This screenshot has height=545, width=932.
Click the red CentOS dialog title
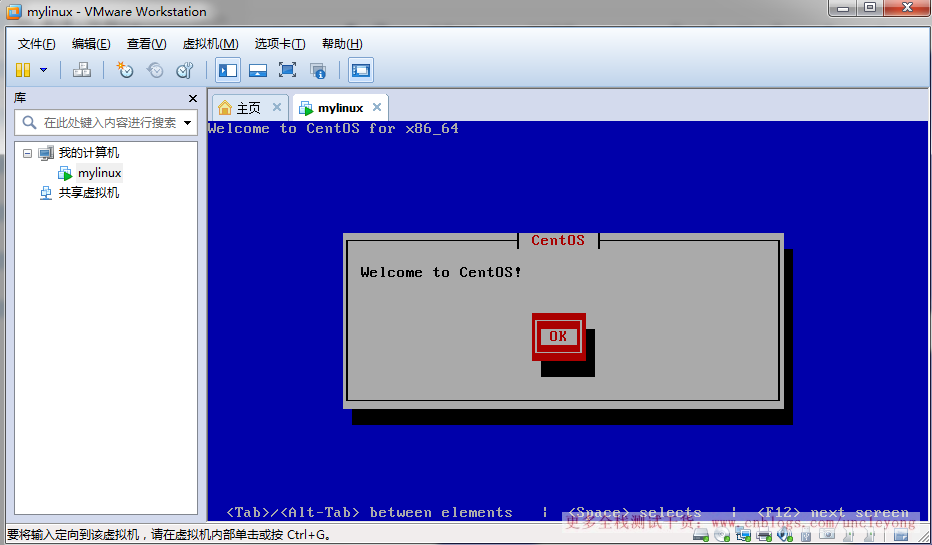pos(558,240)
